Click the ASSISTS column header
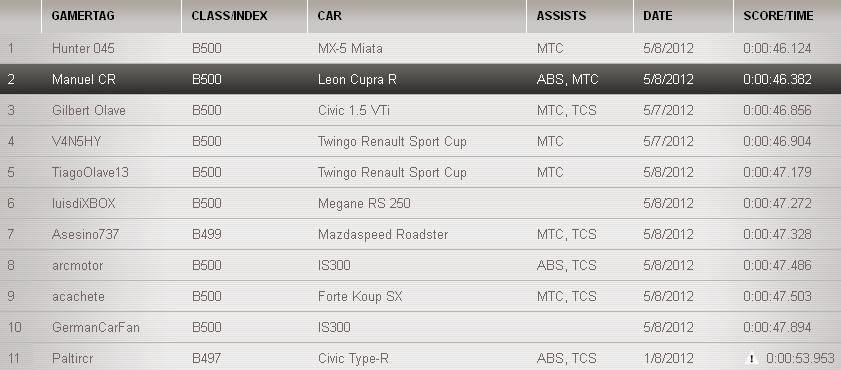The image size is (841, 370). [562, 16]
